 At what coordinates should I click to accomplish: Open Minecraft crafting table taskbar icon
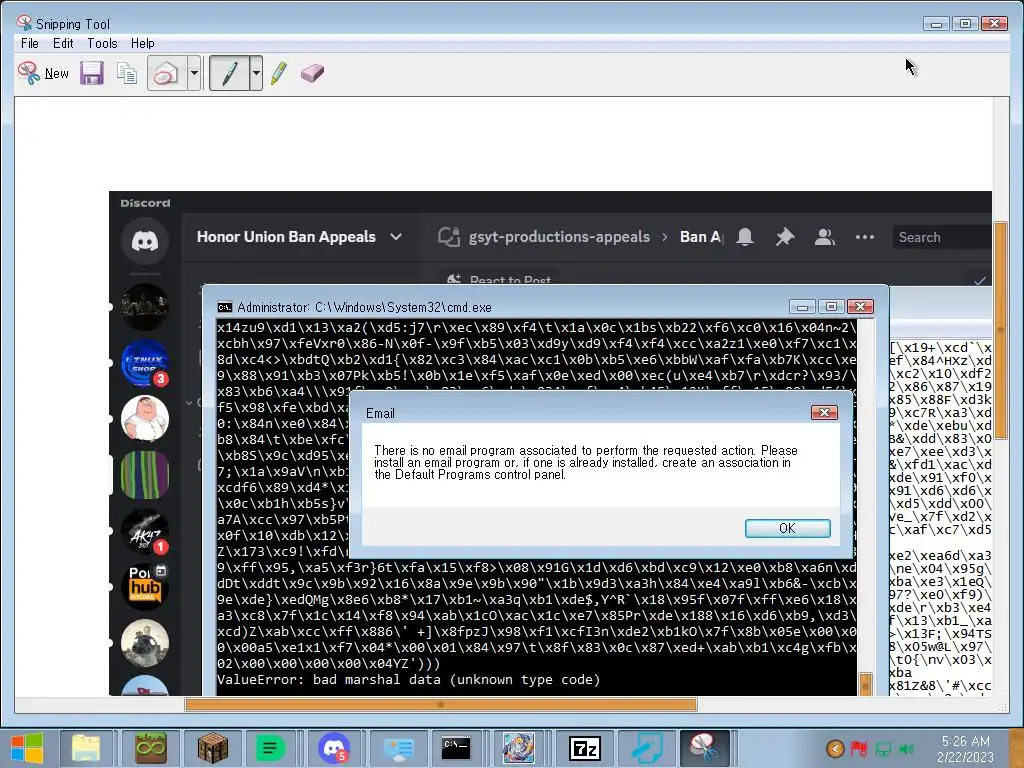pyautogui.click(x=213, y=748)
